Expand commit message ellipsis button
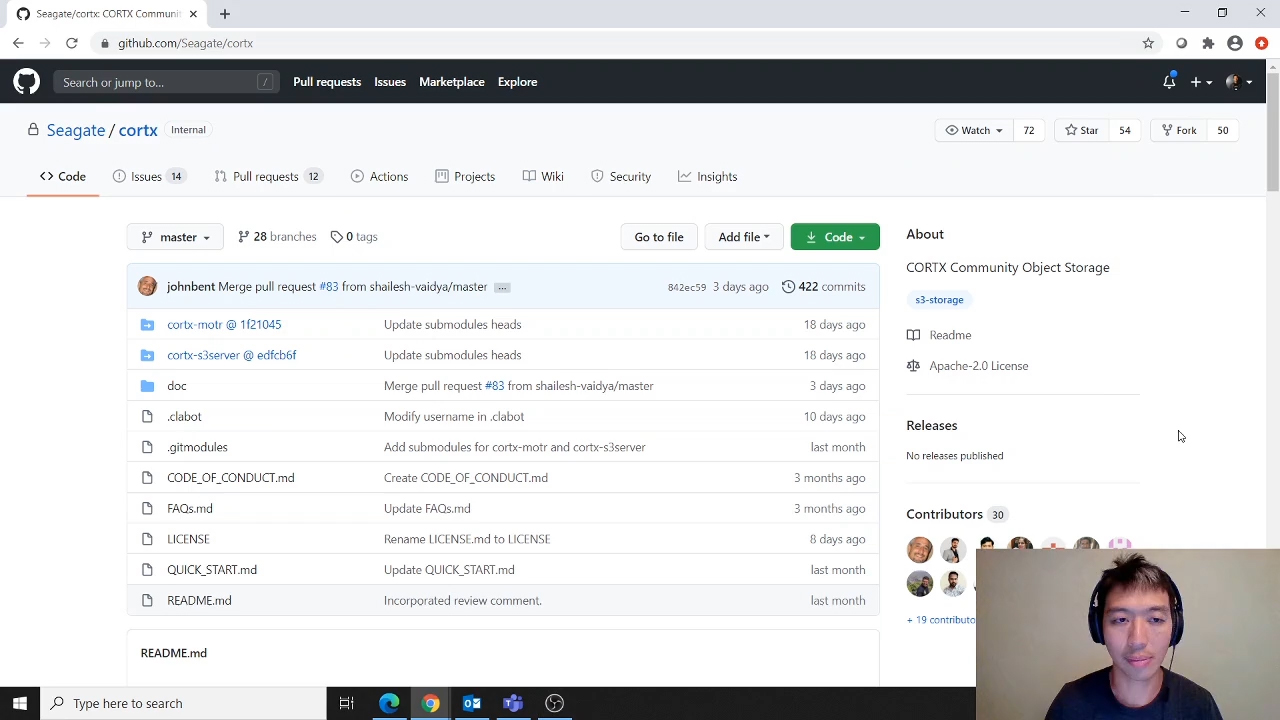Screen dimensions: 1280x720 tap(502, 288)
